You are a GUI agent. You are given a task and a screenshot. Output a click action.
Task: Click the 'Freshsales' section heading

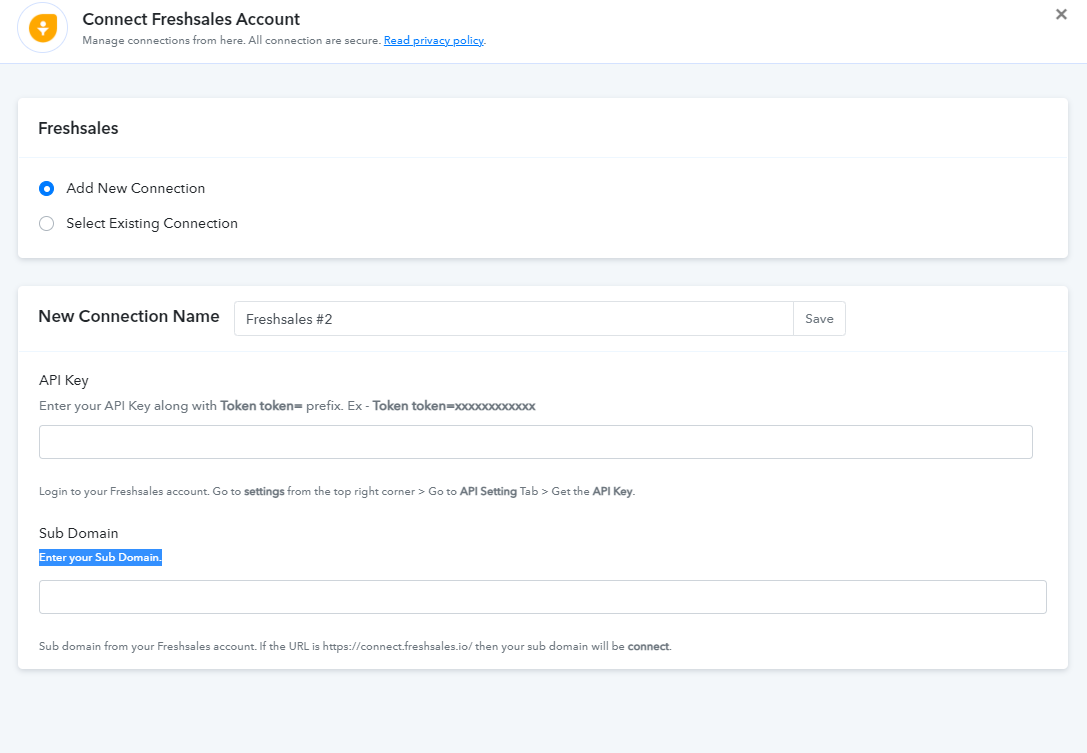78,128
